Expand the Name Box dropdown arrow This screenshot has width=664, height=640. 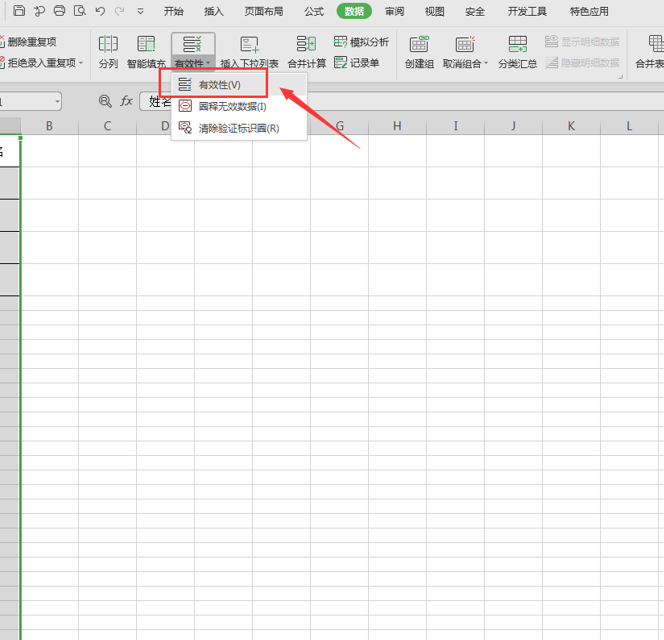click(57, 102)
